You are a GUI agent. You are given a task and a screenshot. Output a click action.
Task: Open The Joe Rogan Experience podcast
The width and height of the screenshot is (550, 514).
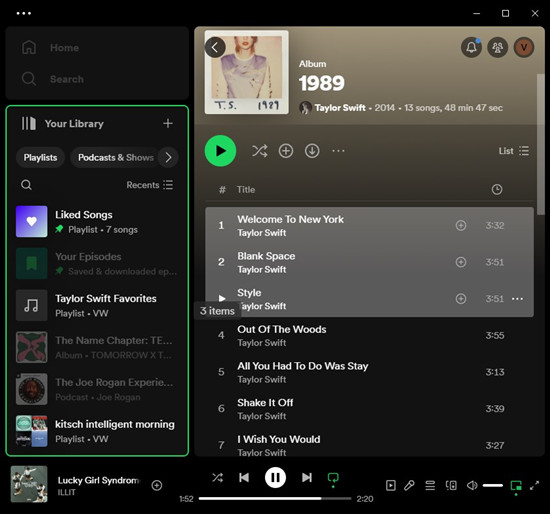[97, 389]
